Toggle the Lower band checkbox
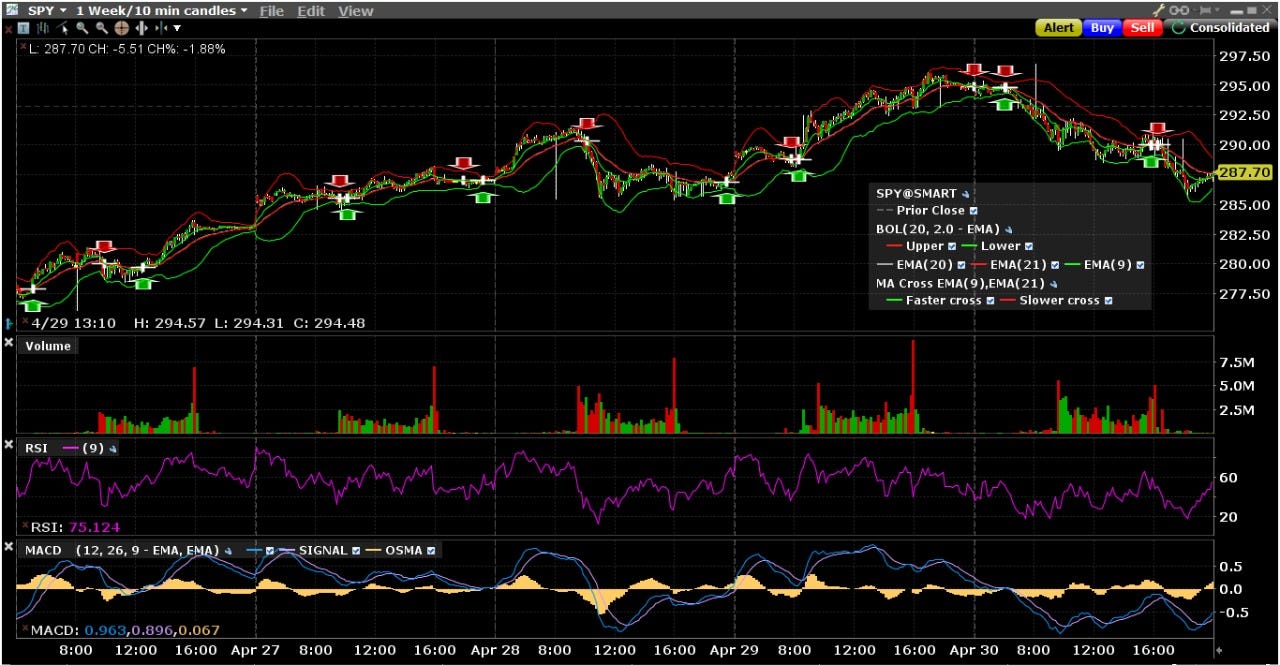1280x665 pixels. (x=1028, y=246)
